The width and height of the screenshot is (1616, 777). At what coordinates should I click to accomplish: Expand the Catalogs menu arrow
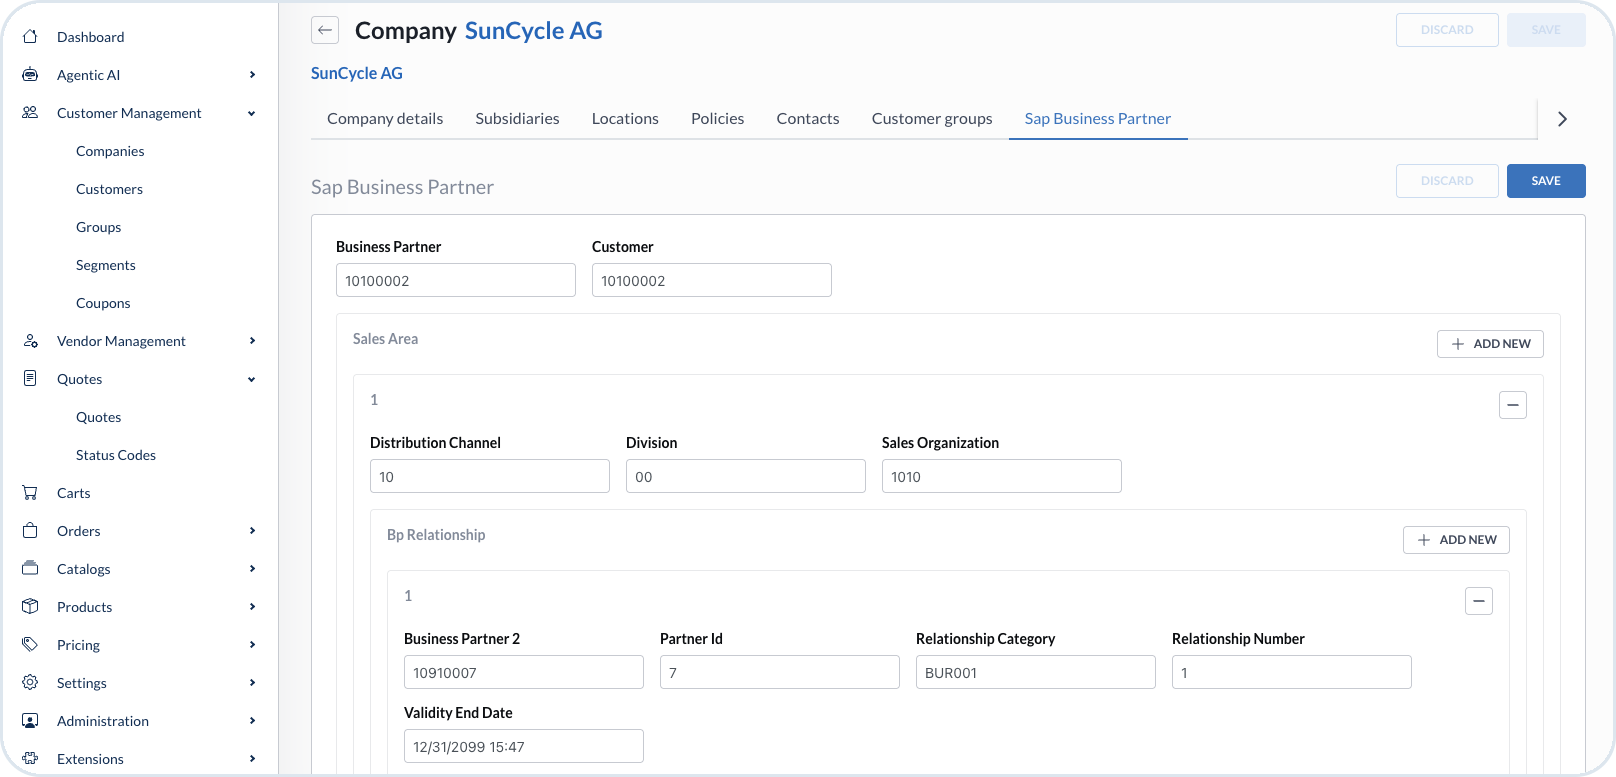pos(252,569)
